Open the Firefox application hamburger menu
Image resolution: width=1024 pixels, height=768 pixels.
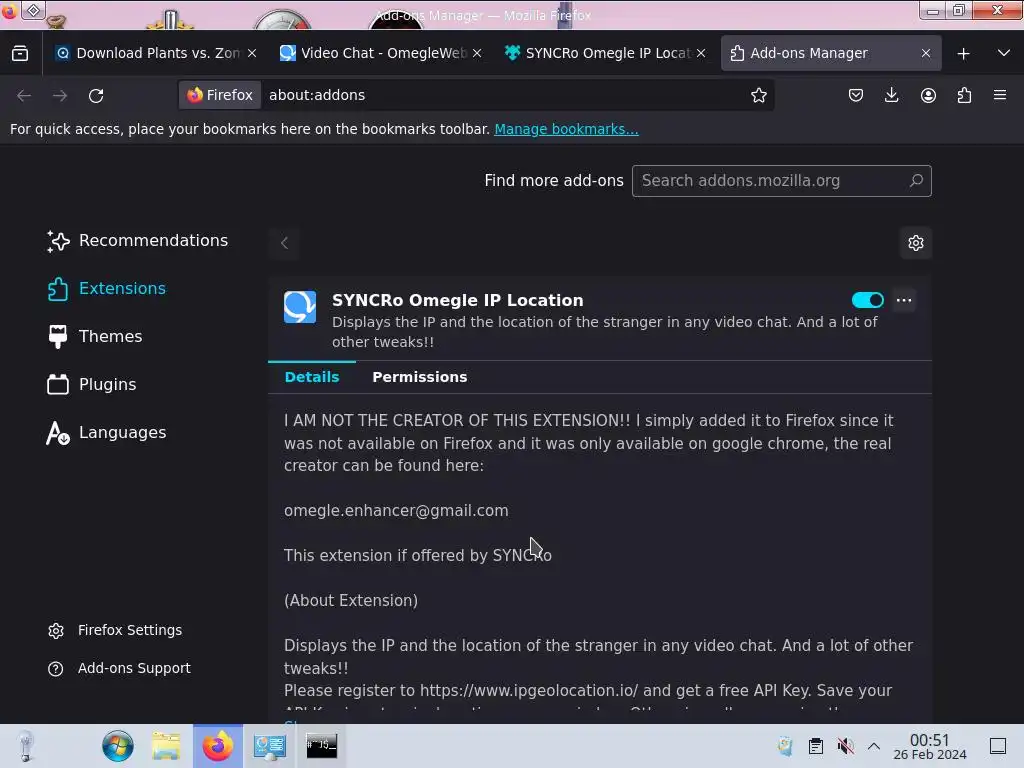1000,95
